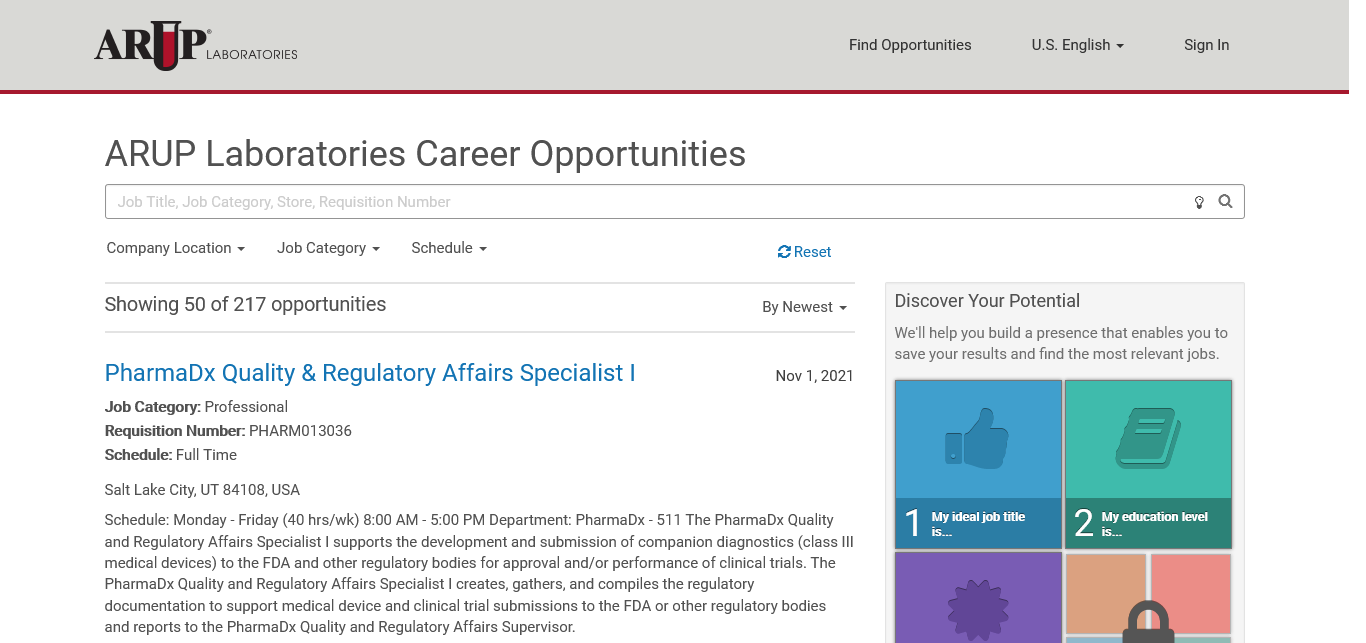The width and height of the screenshot is (1366, 643).
Task: Go to Find Opportunities
Action: point(910,45)
